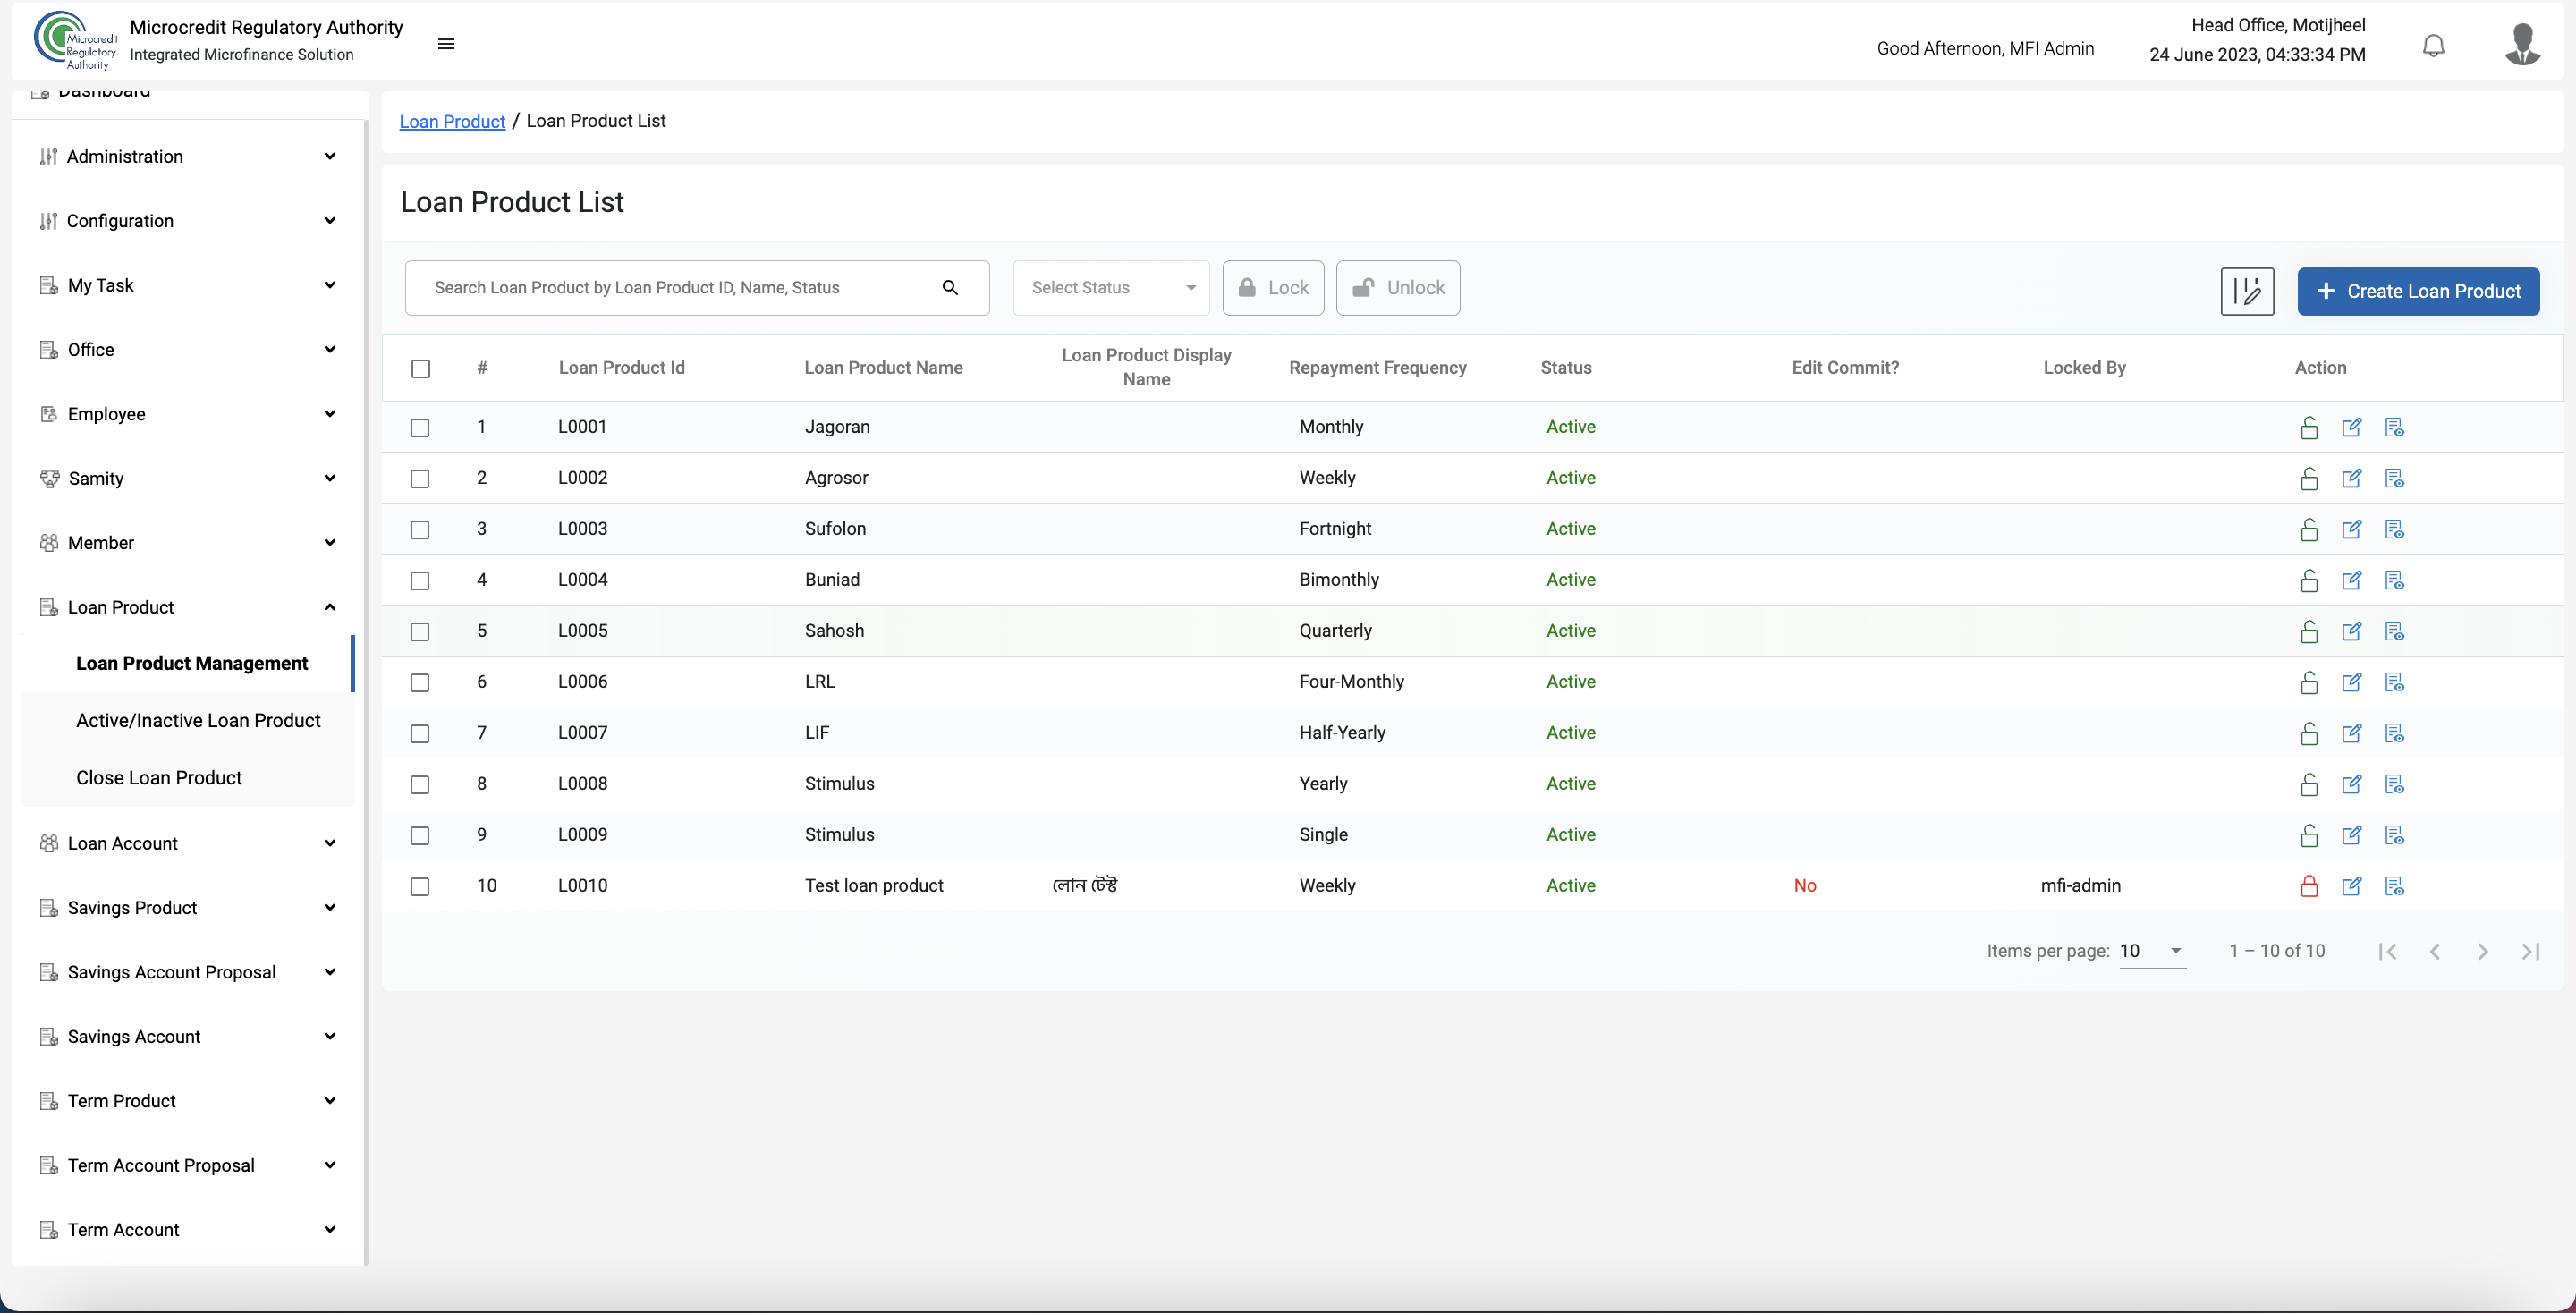This screenshot has width=2576, height=1313.
Task: Click the lock icon for Sahosh row
Action: click(2308, 631)
